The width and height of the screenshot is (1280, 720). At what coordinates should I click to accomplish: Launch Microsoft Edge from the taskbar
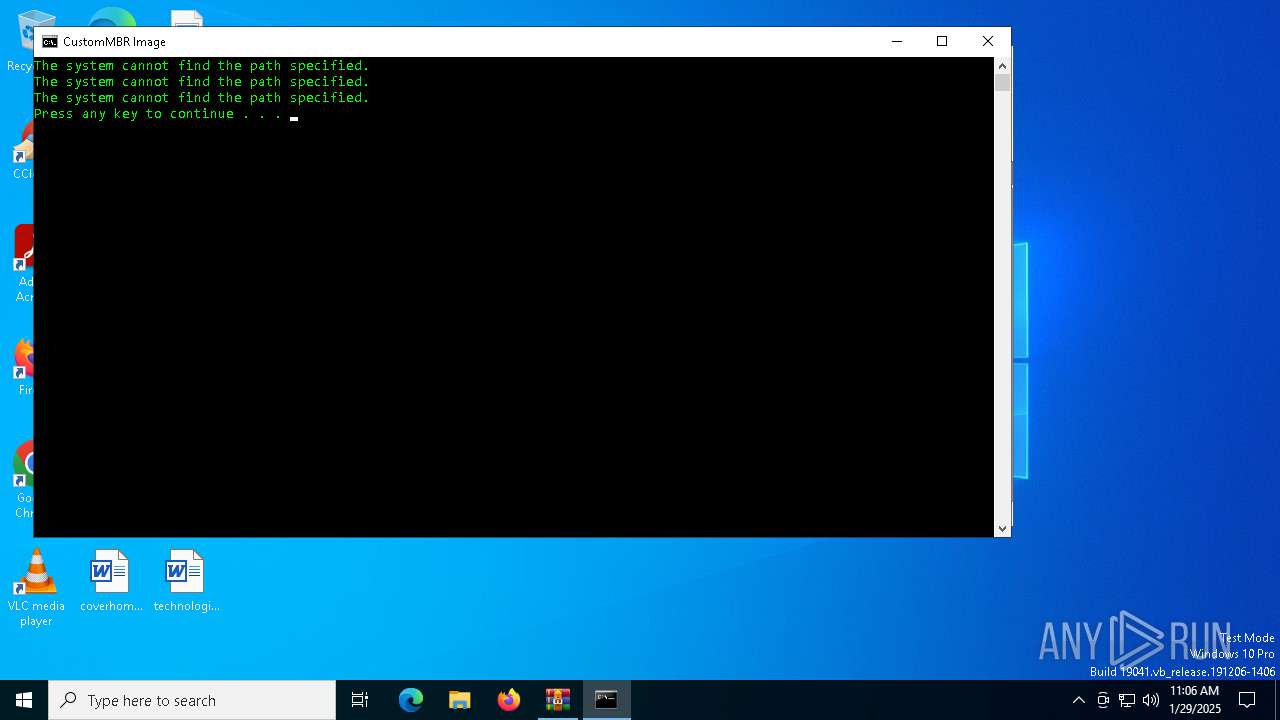[411, 700]
